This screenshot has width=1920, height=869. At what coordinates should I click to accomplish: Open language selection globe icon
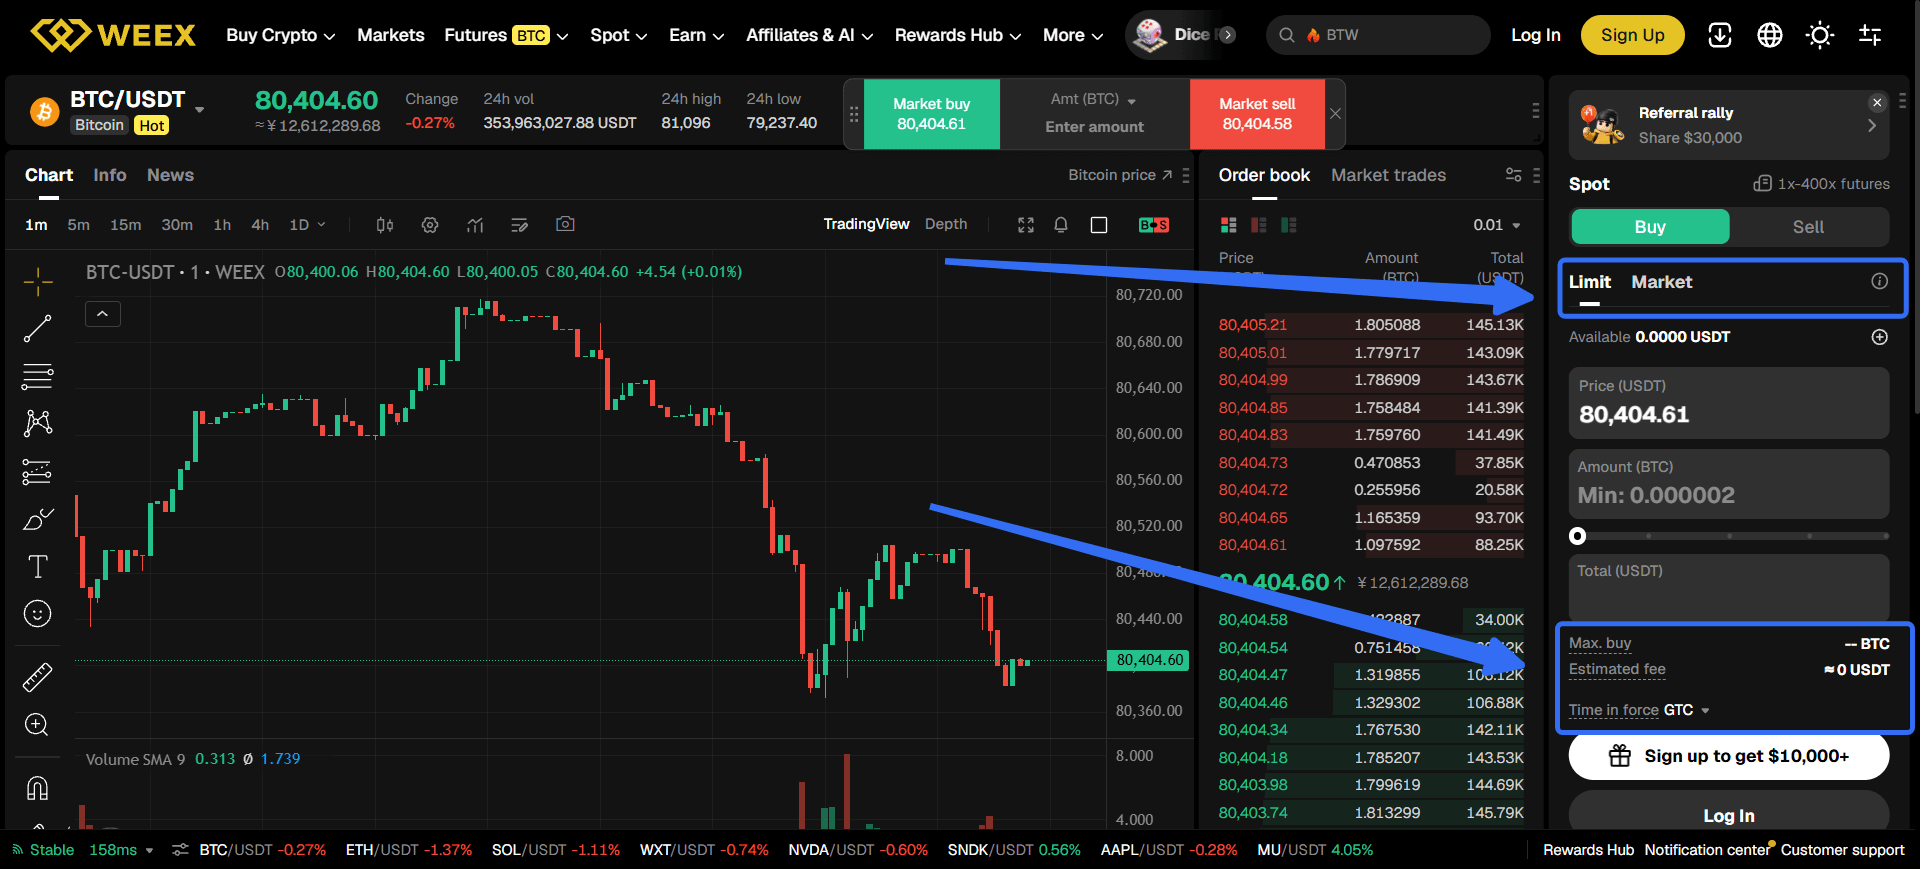click(x=1770, y=35)
